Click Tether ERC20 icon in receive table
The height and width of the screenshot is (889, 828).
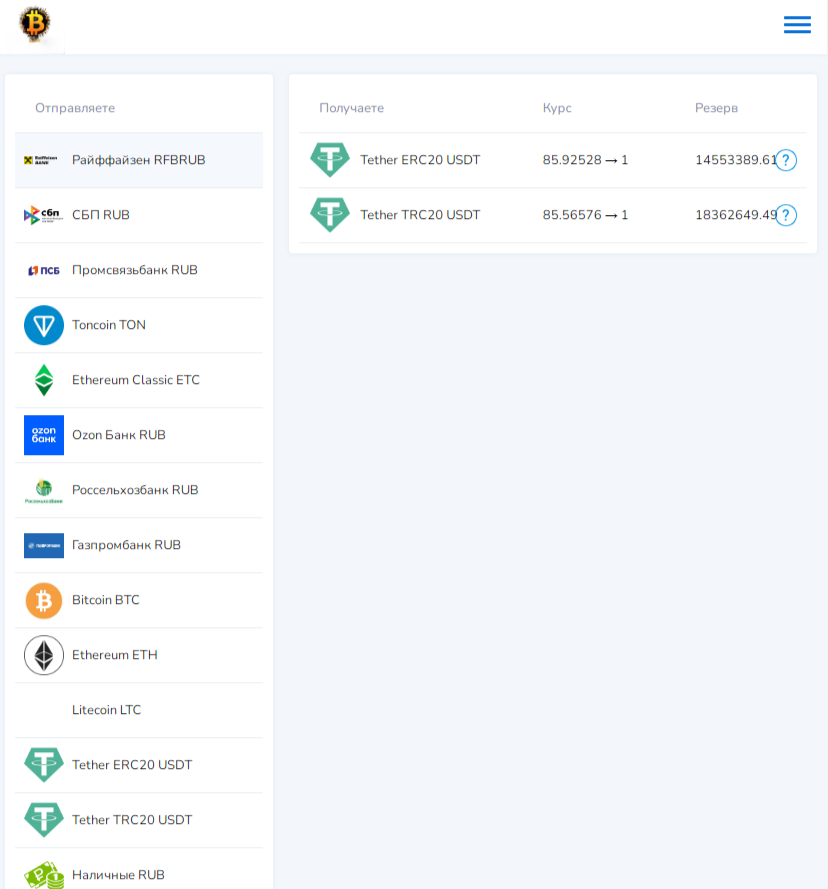pos(329,160)
